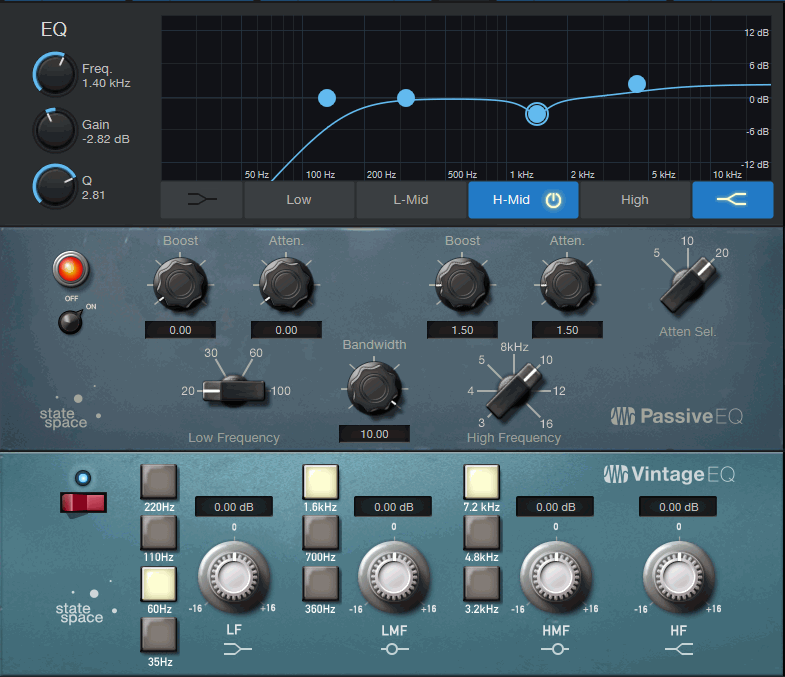Click the LF 0.00 dB value display

point(234,507)
